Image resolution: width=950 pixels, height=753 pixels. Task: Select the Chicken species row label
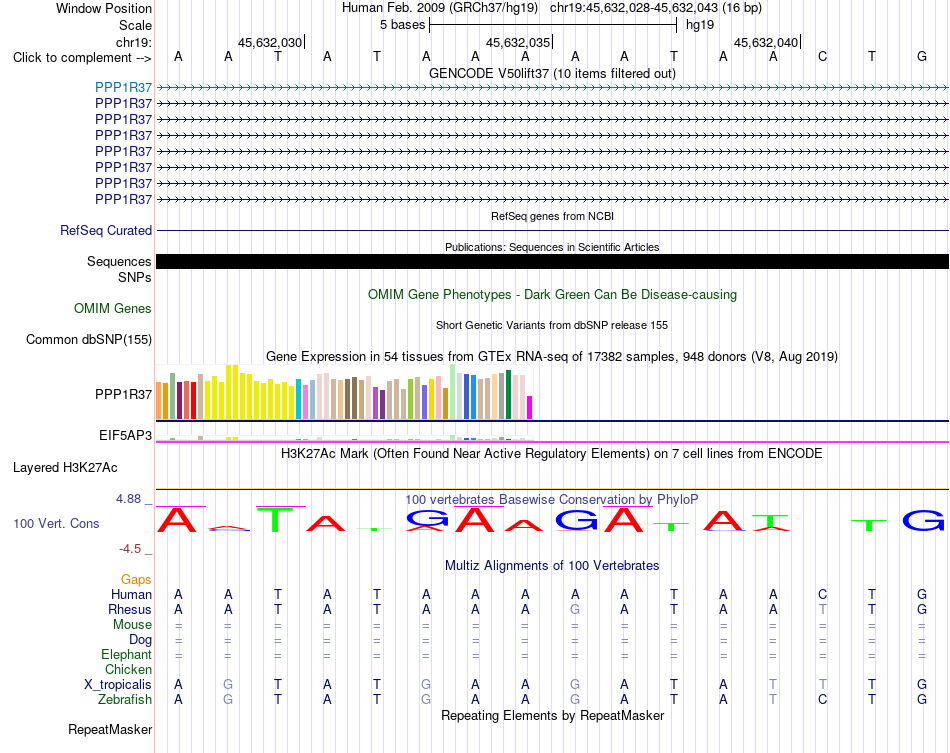click(x=128, y=669)
